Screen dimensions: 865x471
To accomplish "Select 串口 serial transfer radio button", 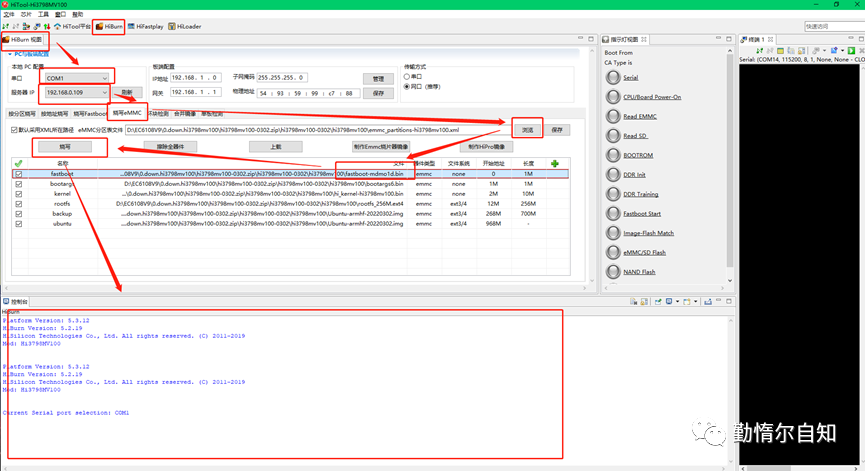I will coord(407,77).
